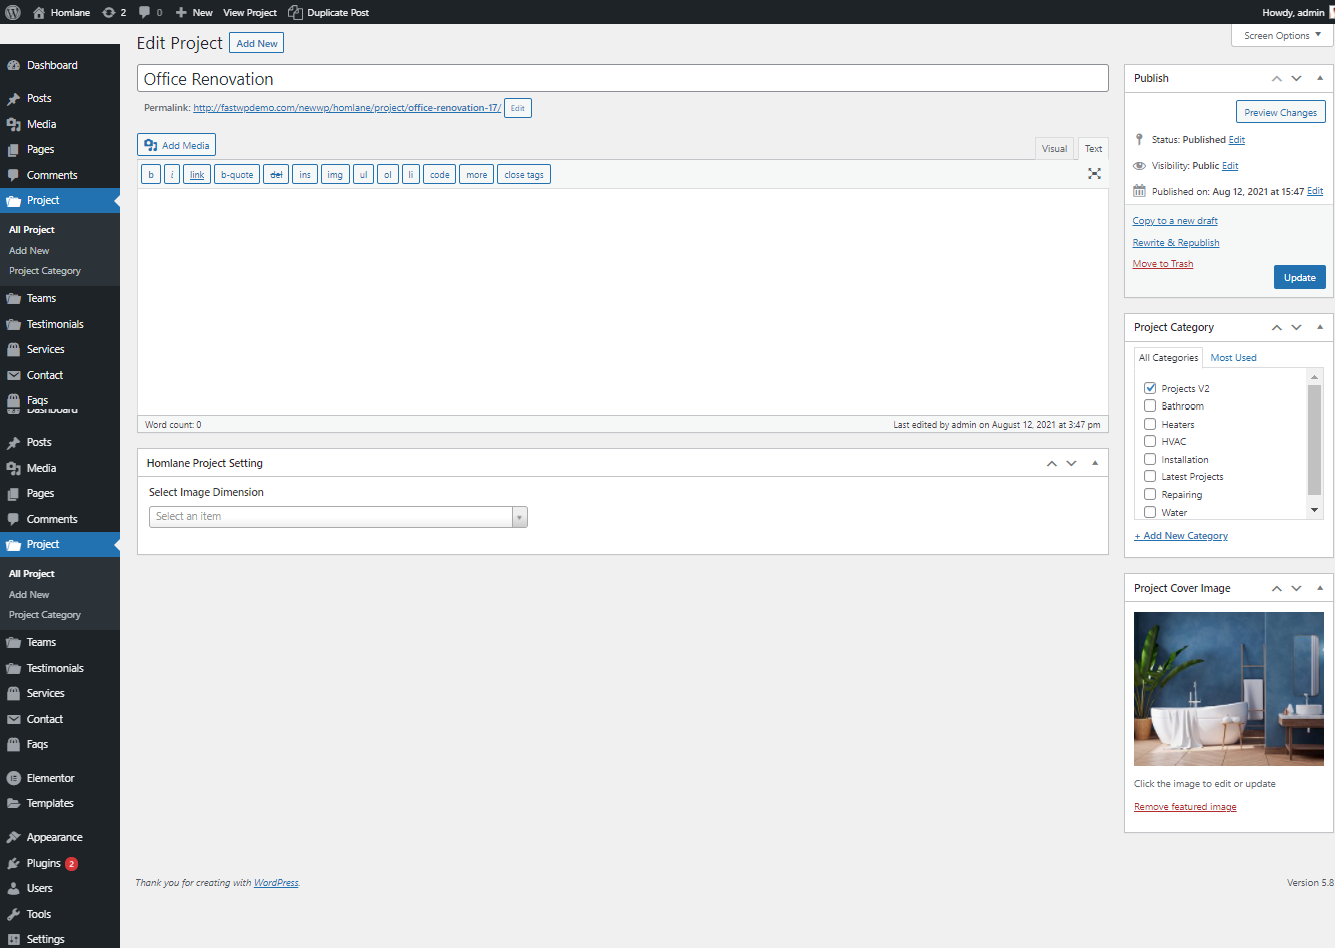Click the blue Update button
The height and width of the screenshot is (948, 1335).
1299,278
